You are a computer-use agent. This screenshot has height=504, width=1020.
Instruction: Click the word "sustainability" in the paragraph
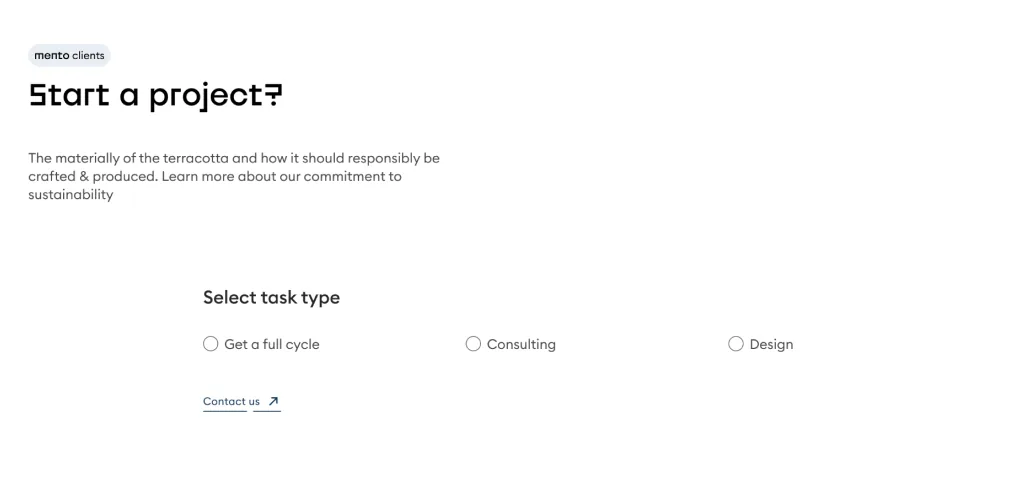71,194
